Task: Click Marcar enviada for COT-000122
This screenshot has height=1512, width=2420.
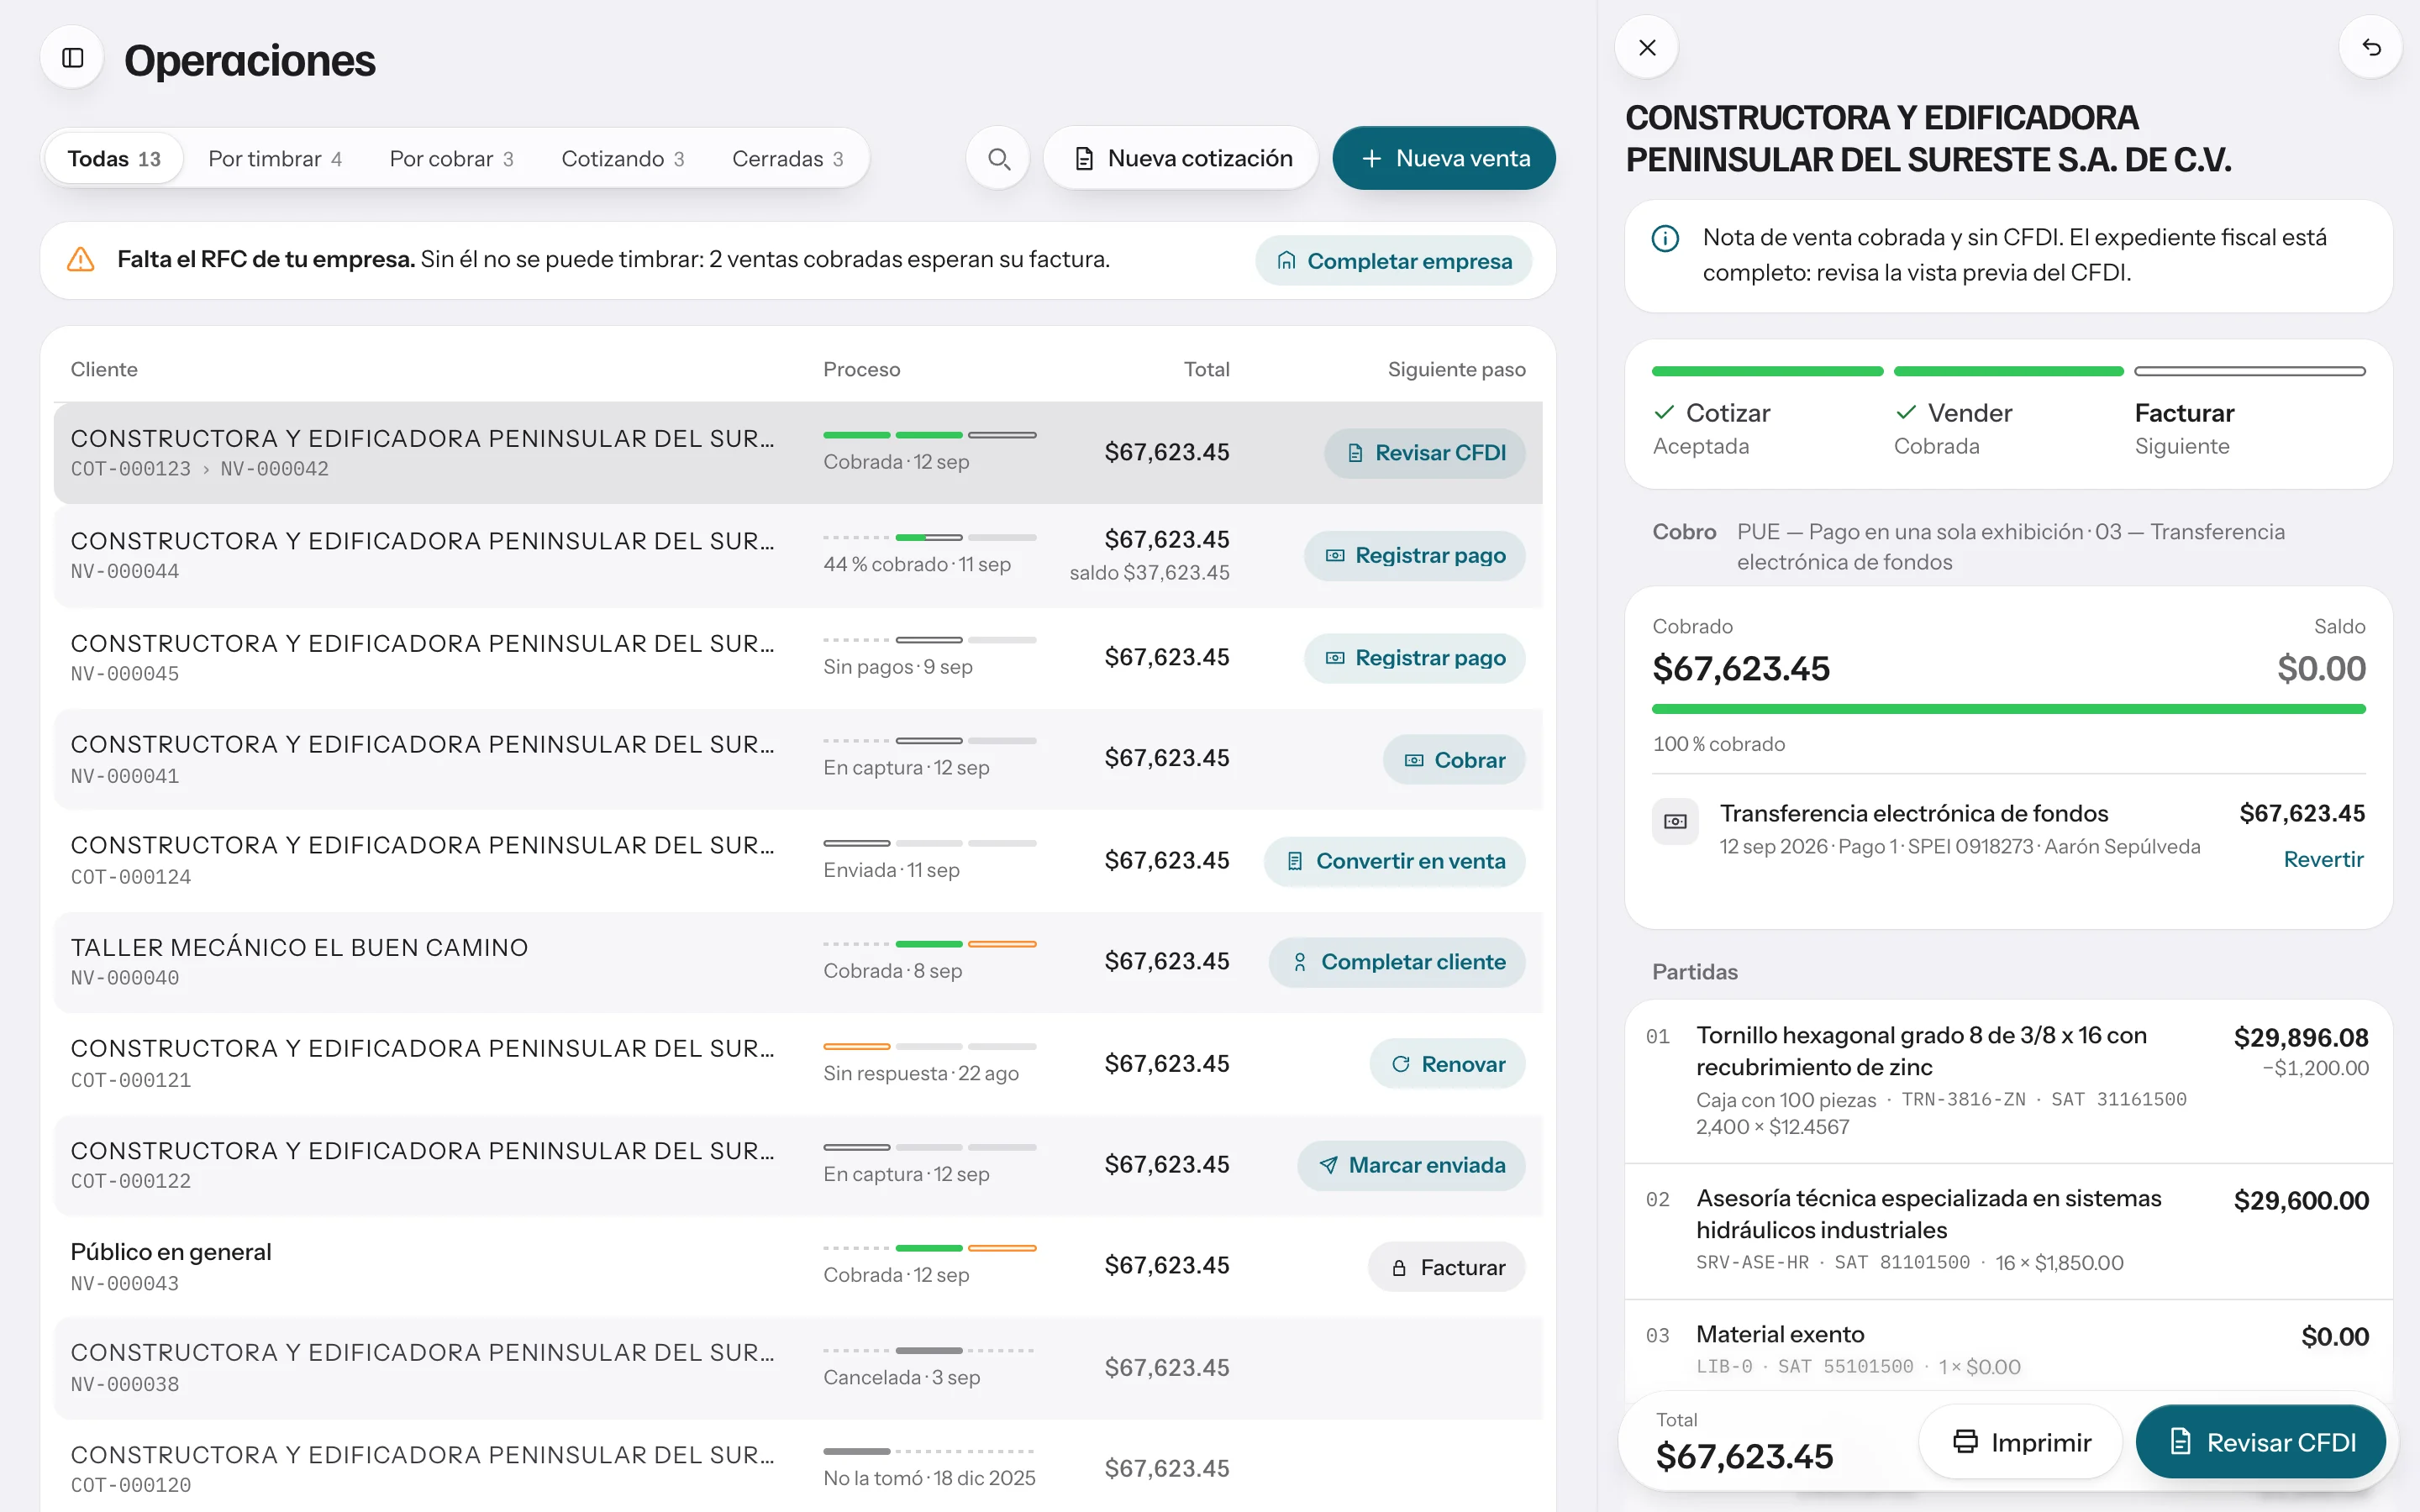Action: coord(1411,1165)
